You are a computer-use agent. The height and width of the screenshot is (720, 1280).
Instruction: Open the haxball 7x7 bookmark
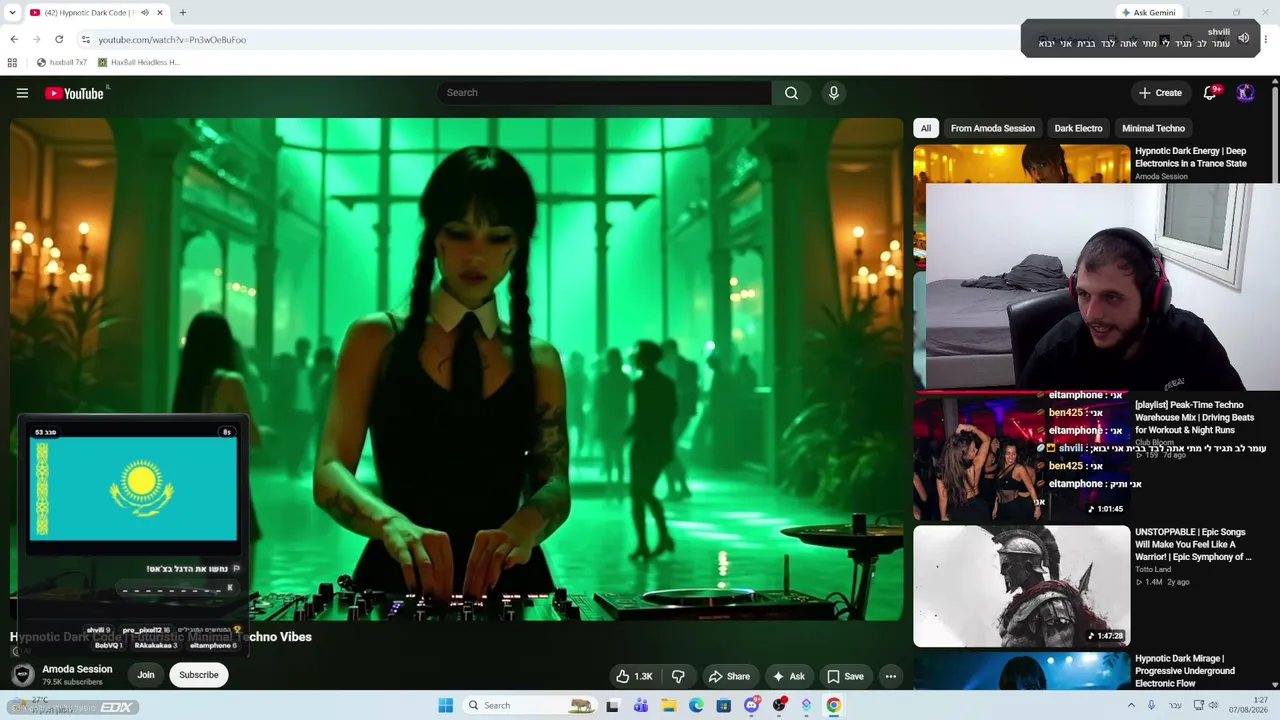tap(62, 62)
